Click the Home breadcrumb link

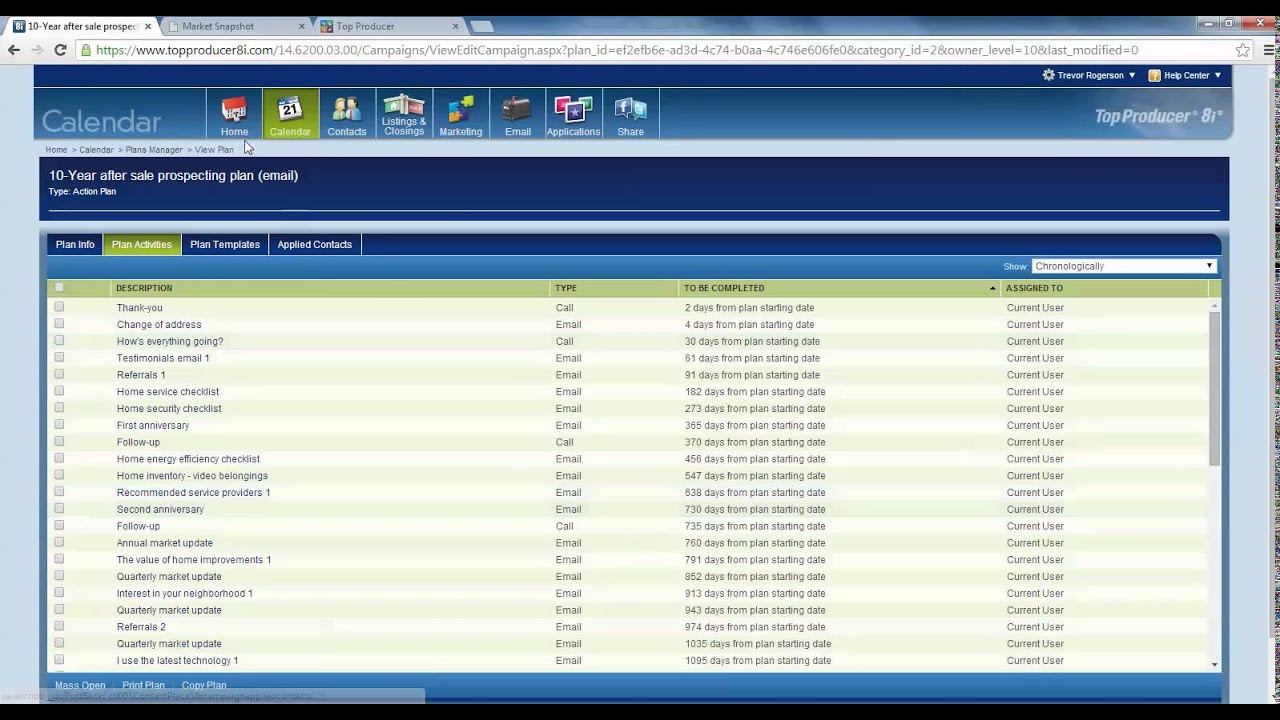click(x=56, y=150)
